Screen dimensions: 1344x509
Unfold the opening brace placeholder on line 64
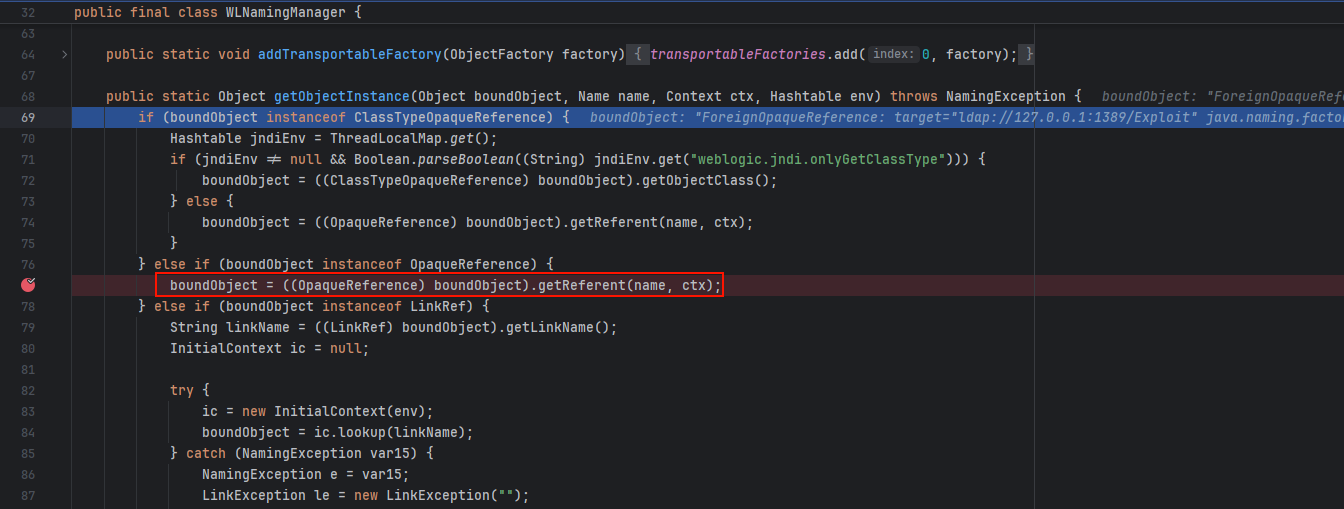tap(637, 54)
